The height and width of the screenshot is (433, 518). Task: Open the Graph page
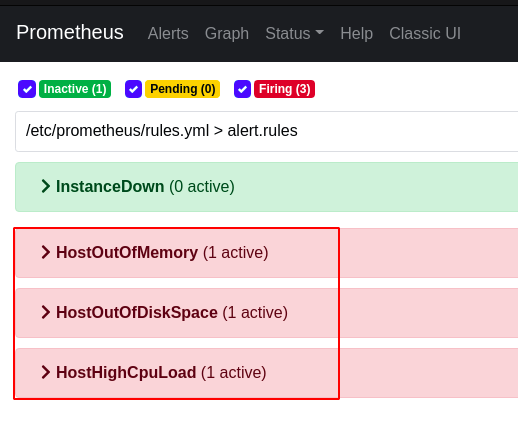(227, 33)
